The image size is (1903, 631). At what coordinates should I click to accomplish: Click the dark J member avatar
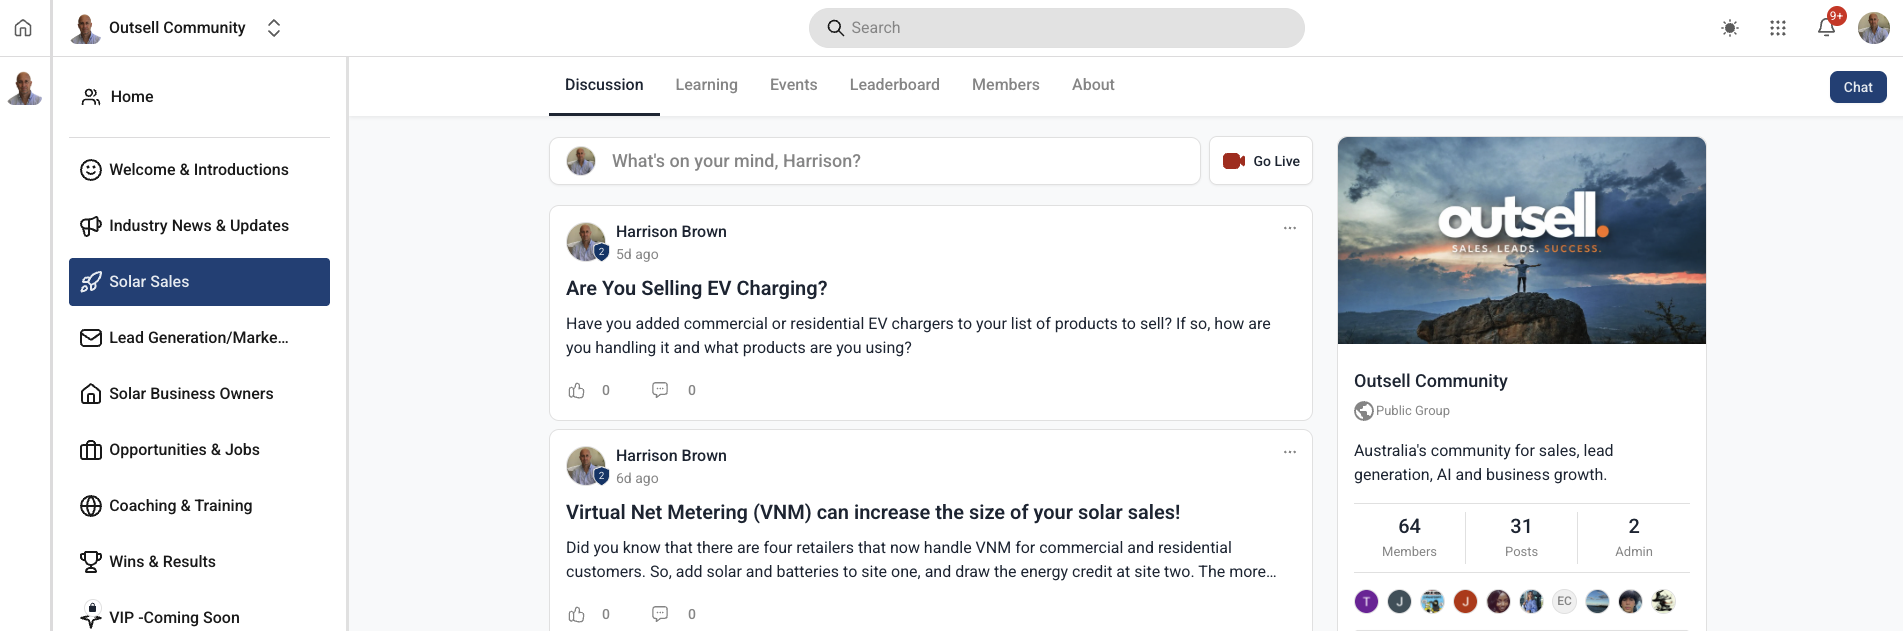tap(1399, 601)
